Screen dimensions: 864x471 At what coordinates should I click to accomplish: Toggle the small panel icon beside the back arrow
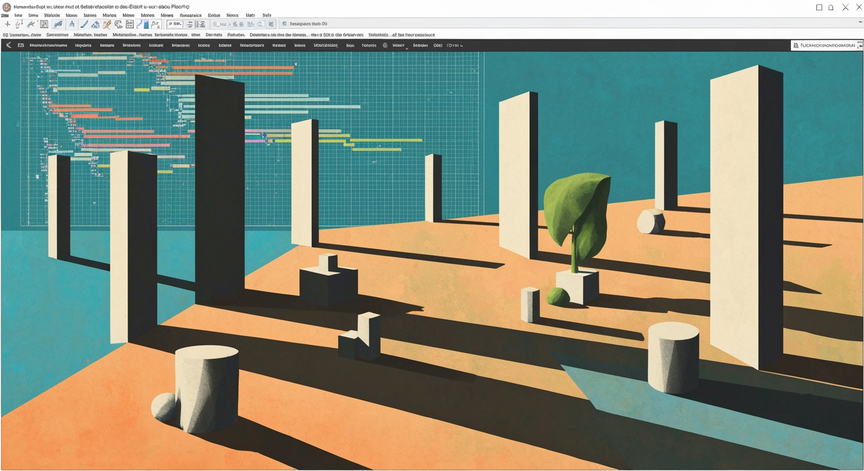pyautogui.click(x=21, y=45)
